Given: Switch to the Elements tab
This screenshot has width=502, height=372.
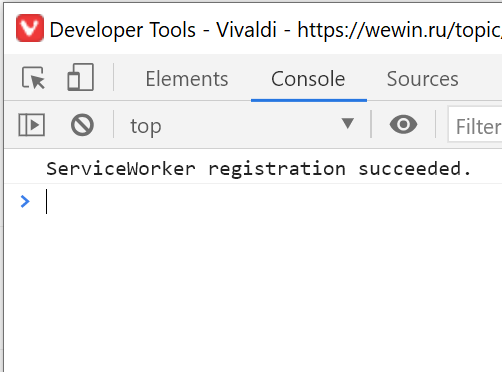Looking at the screenshot, I should click(x=187, y=79).
